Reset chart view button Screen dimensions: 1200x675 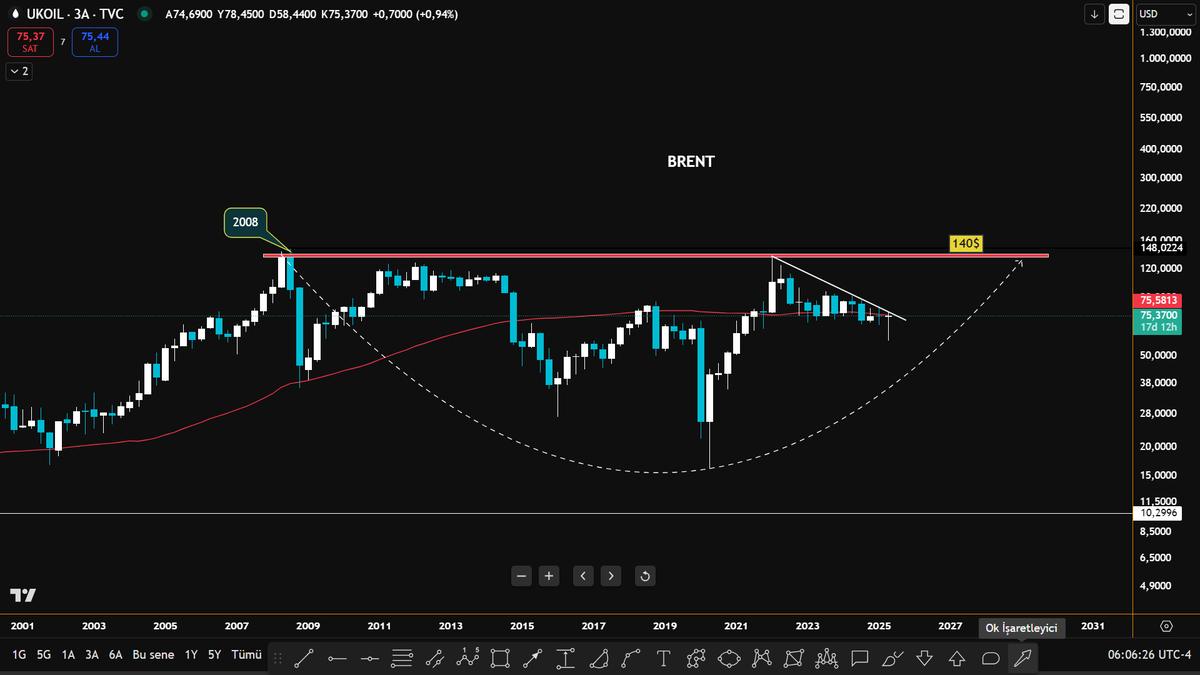click(645, 575)
